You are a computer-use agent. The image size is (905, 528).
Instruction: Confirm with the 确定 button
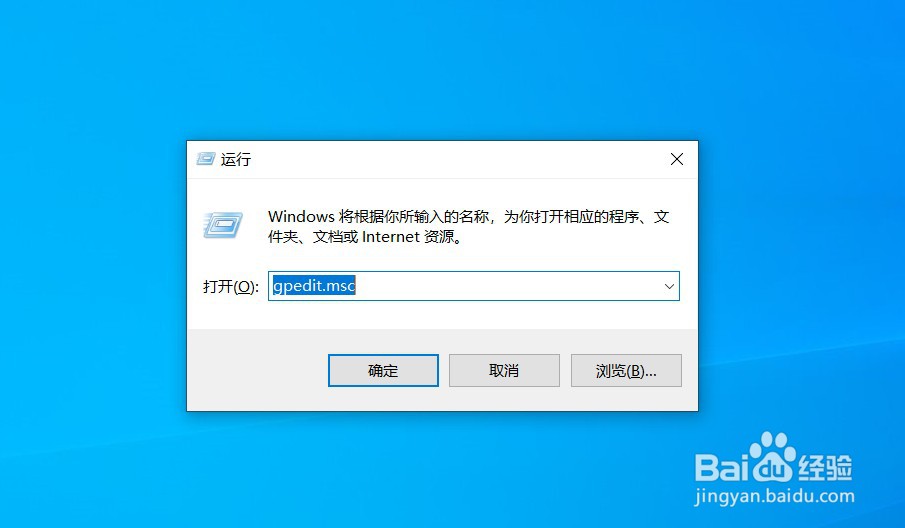tap(383, 370)
